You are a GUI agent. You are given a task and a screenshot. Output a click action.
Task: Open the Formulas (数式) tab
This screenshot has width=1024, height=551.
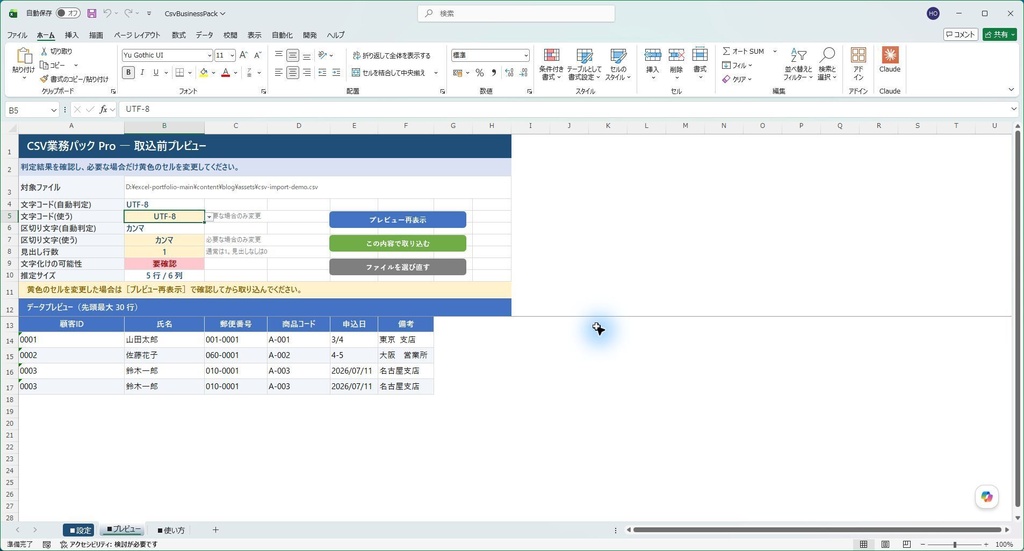pos(178,35)
